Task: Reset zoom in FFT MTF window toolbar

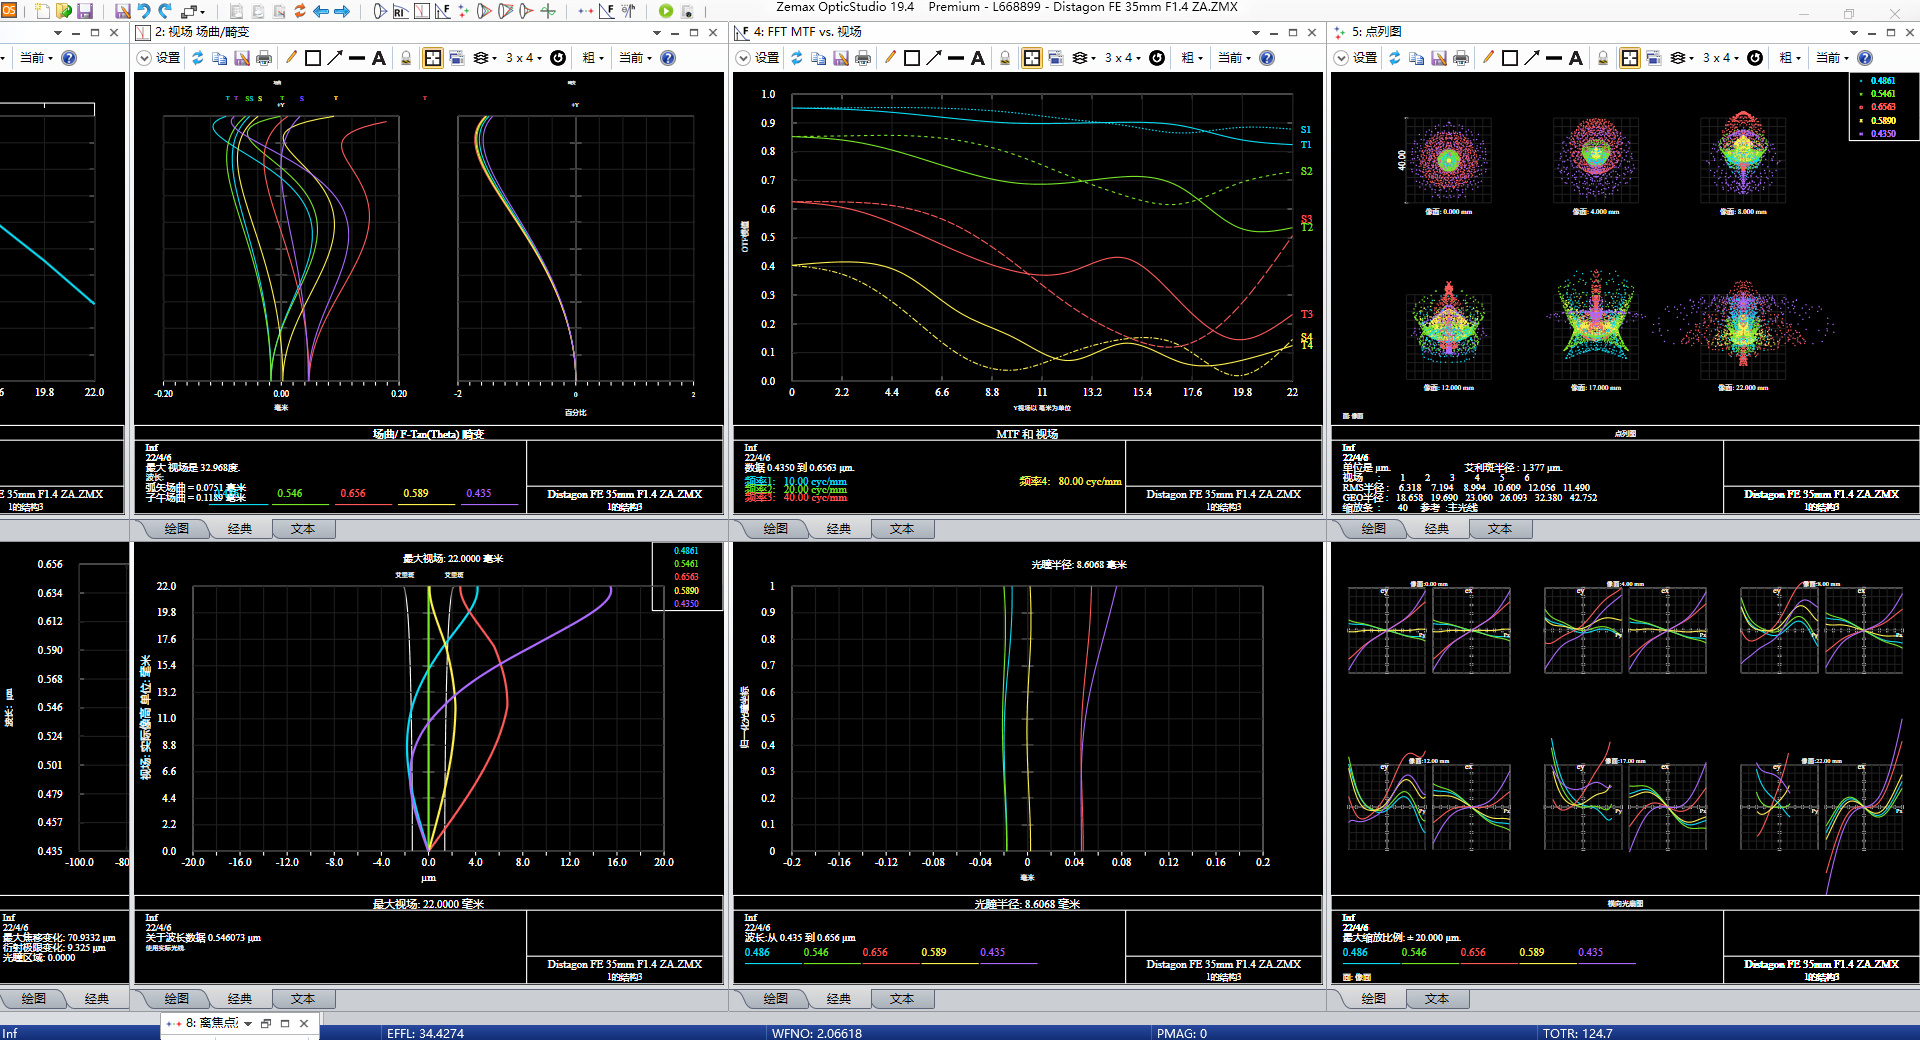Action: [x=1157, y=58]
